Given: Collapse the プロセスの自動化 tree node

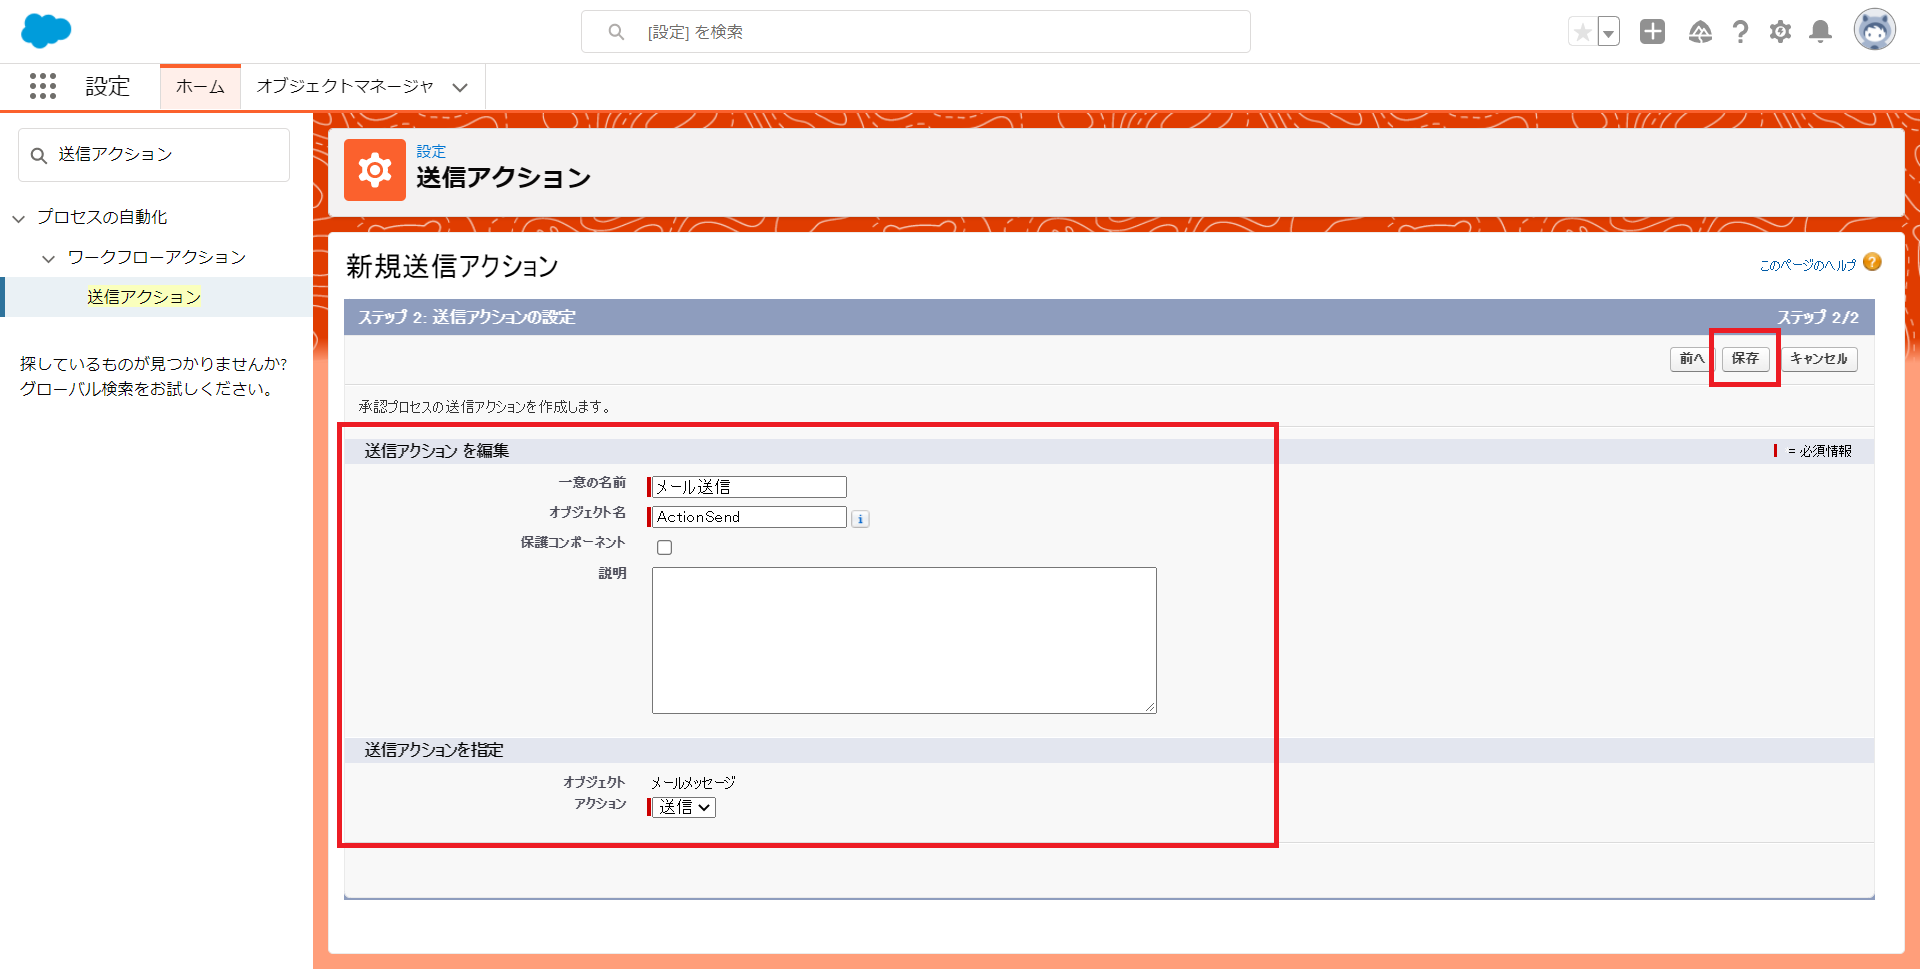Looking at the screenshot, I should click(18, 218).
